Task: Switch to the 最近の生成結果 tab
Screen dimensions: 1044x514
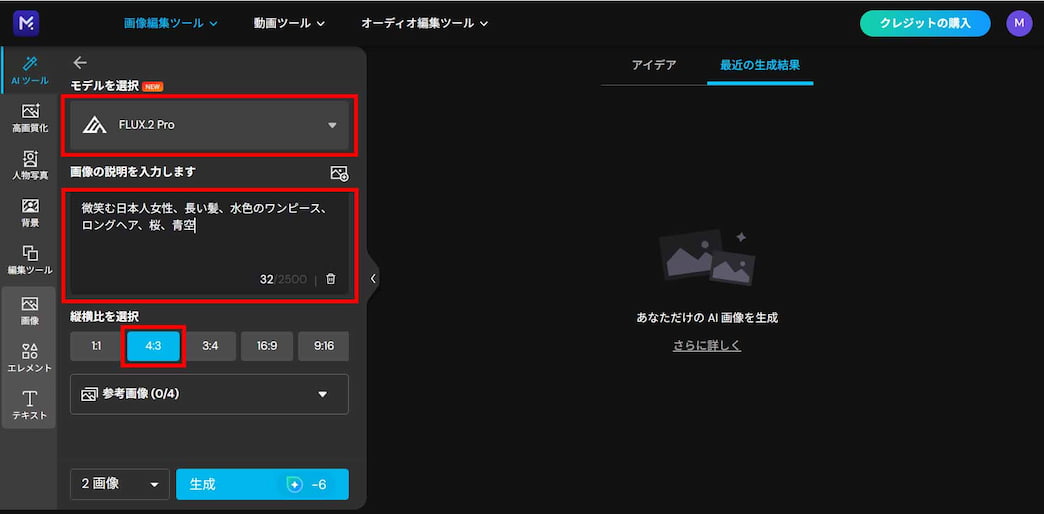Action: tap(760, 65)
